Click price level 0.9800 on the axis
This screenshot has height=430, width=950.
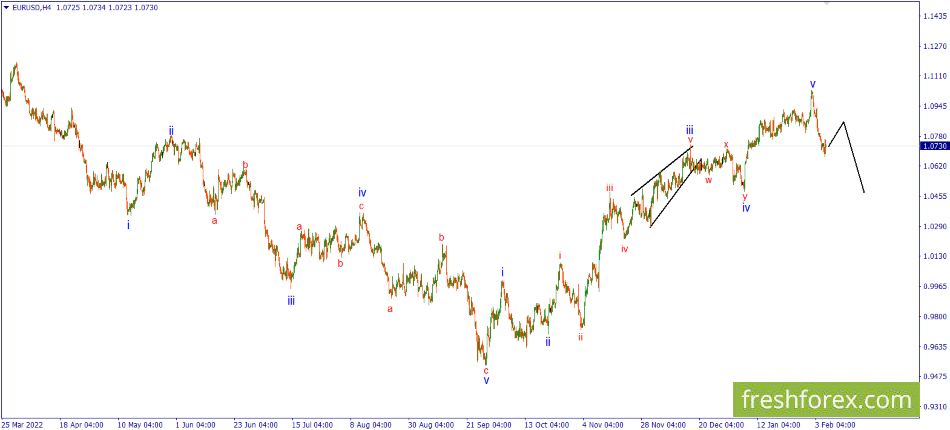[934, 317]
